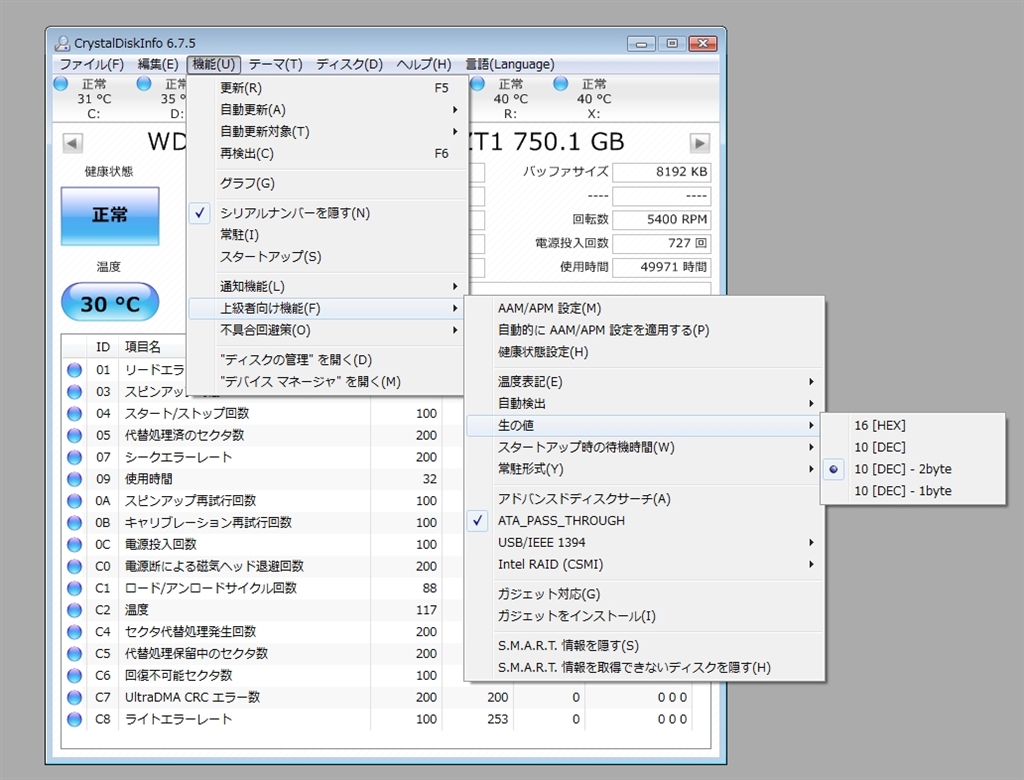
Task: Expand 温度表記(E) submenu
Action: click(643, 382)
